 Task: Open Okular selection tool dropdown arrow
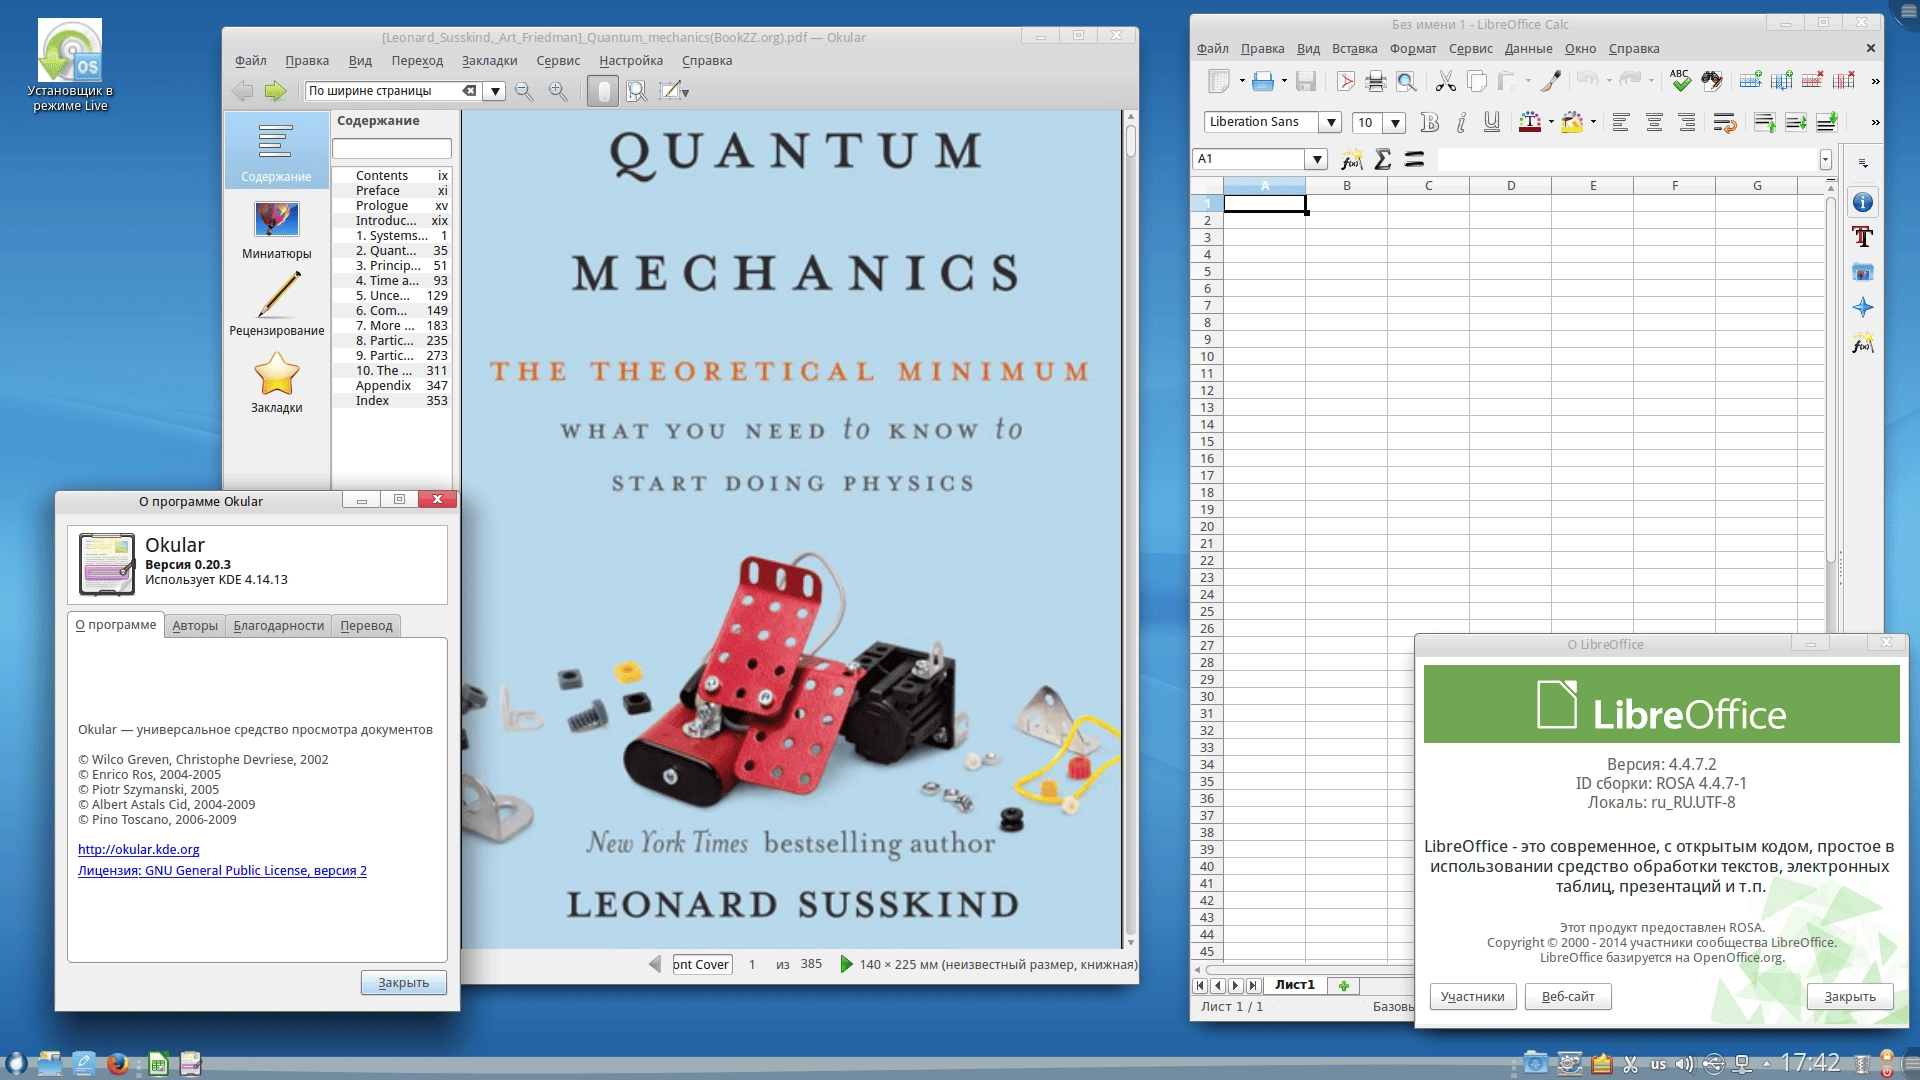click(685, 92)
